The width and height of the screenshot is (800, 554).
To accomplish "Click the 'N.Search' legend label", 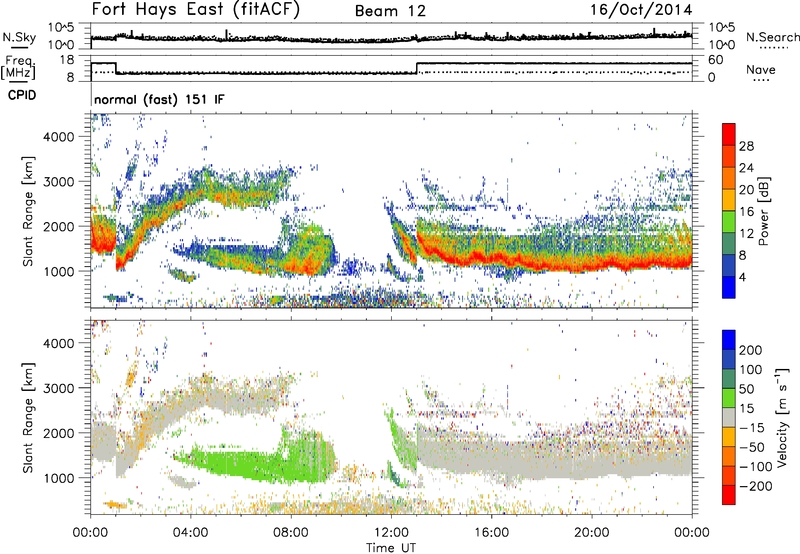I will (772, 37).
